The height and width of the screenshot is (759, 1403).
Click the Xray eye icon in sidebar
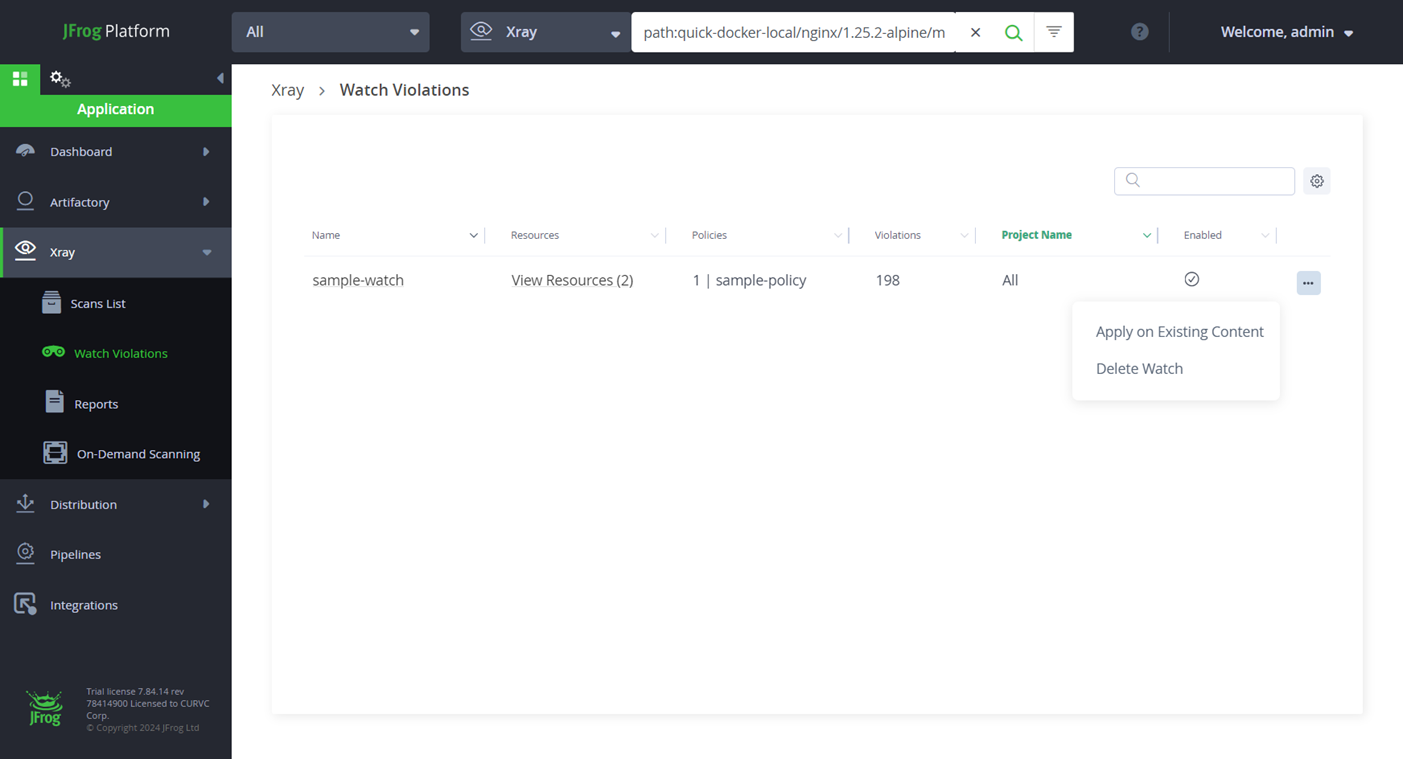pyautogui.click(x=26, y=251)
